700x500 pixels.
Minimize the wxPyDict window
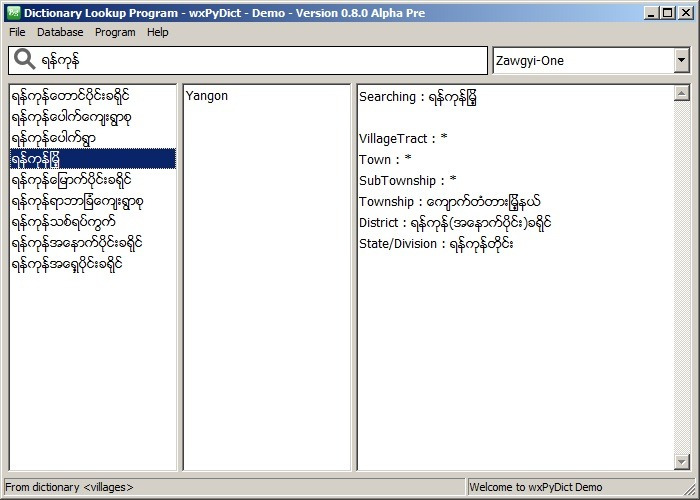(652, 13)
